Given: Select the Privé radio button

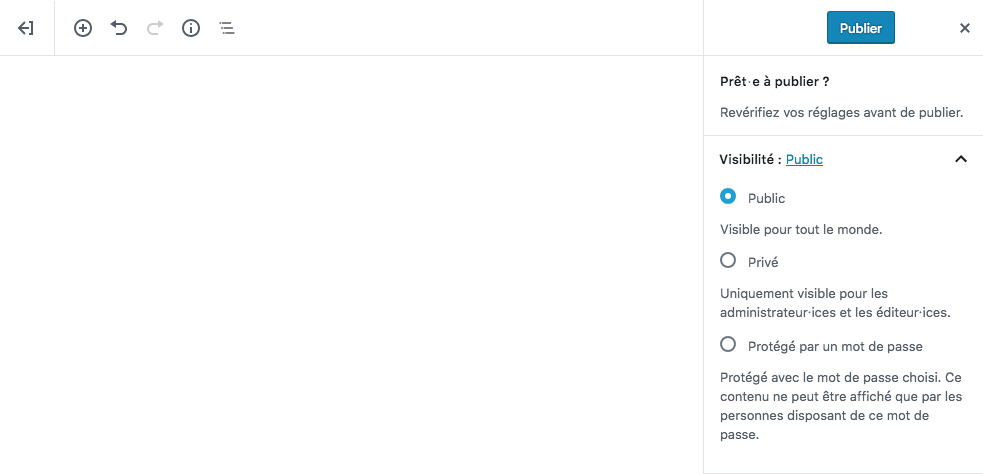Looking at the screenshot, I should [x=728, y=261].
